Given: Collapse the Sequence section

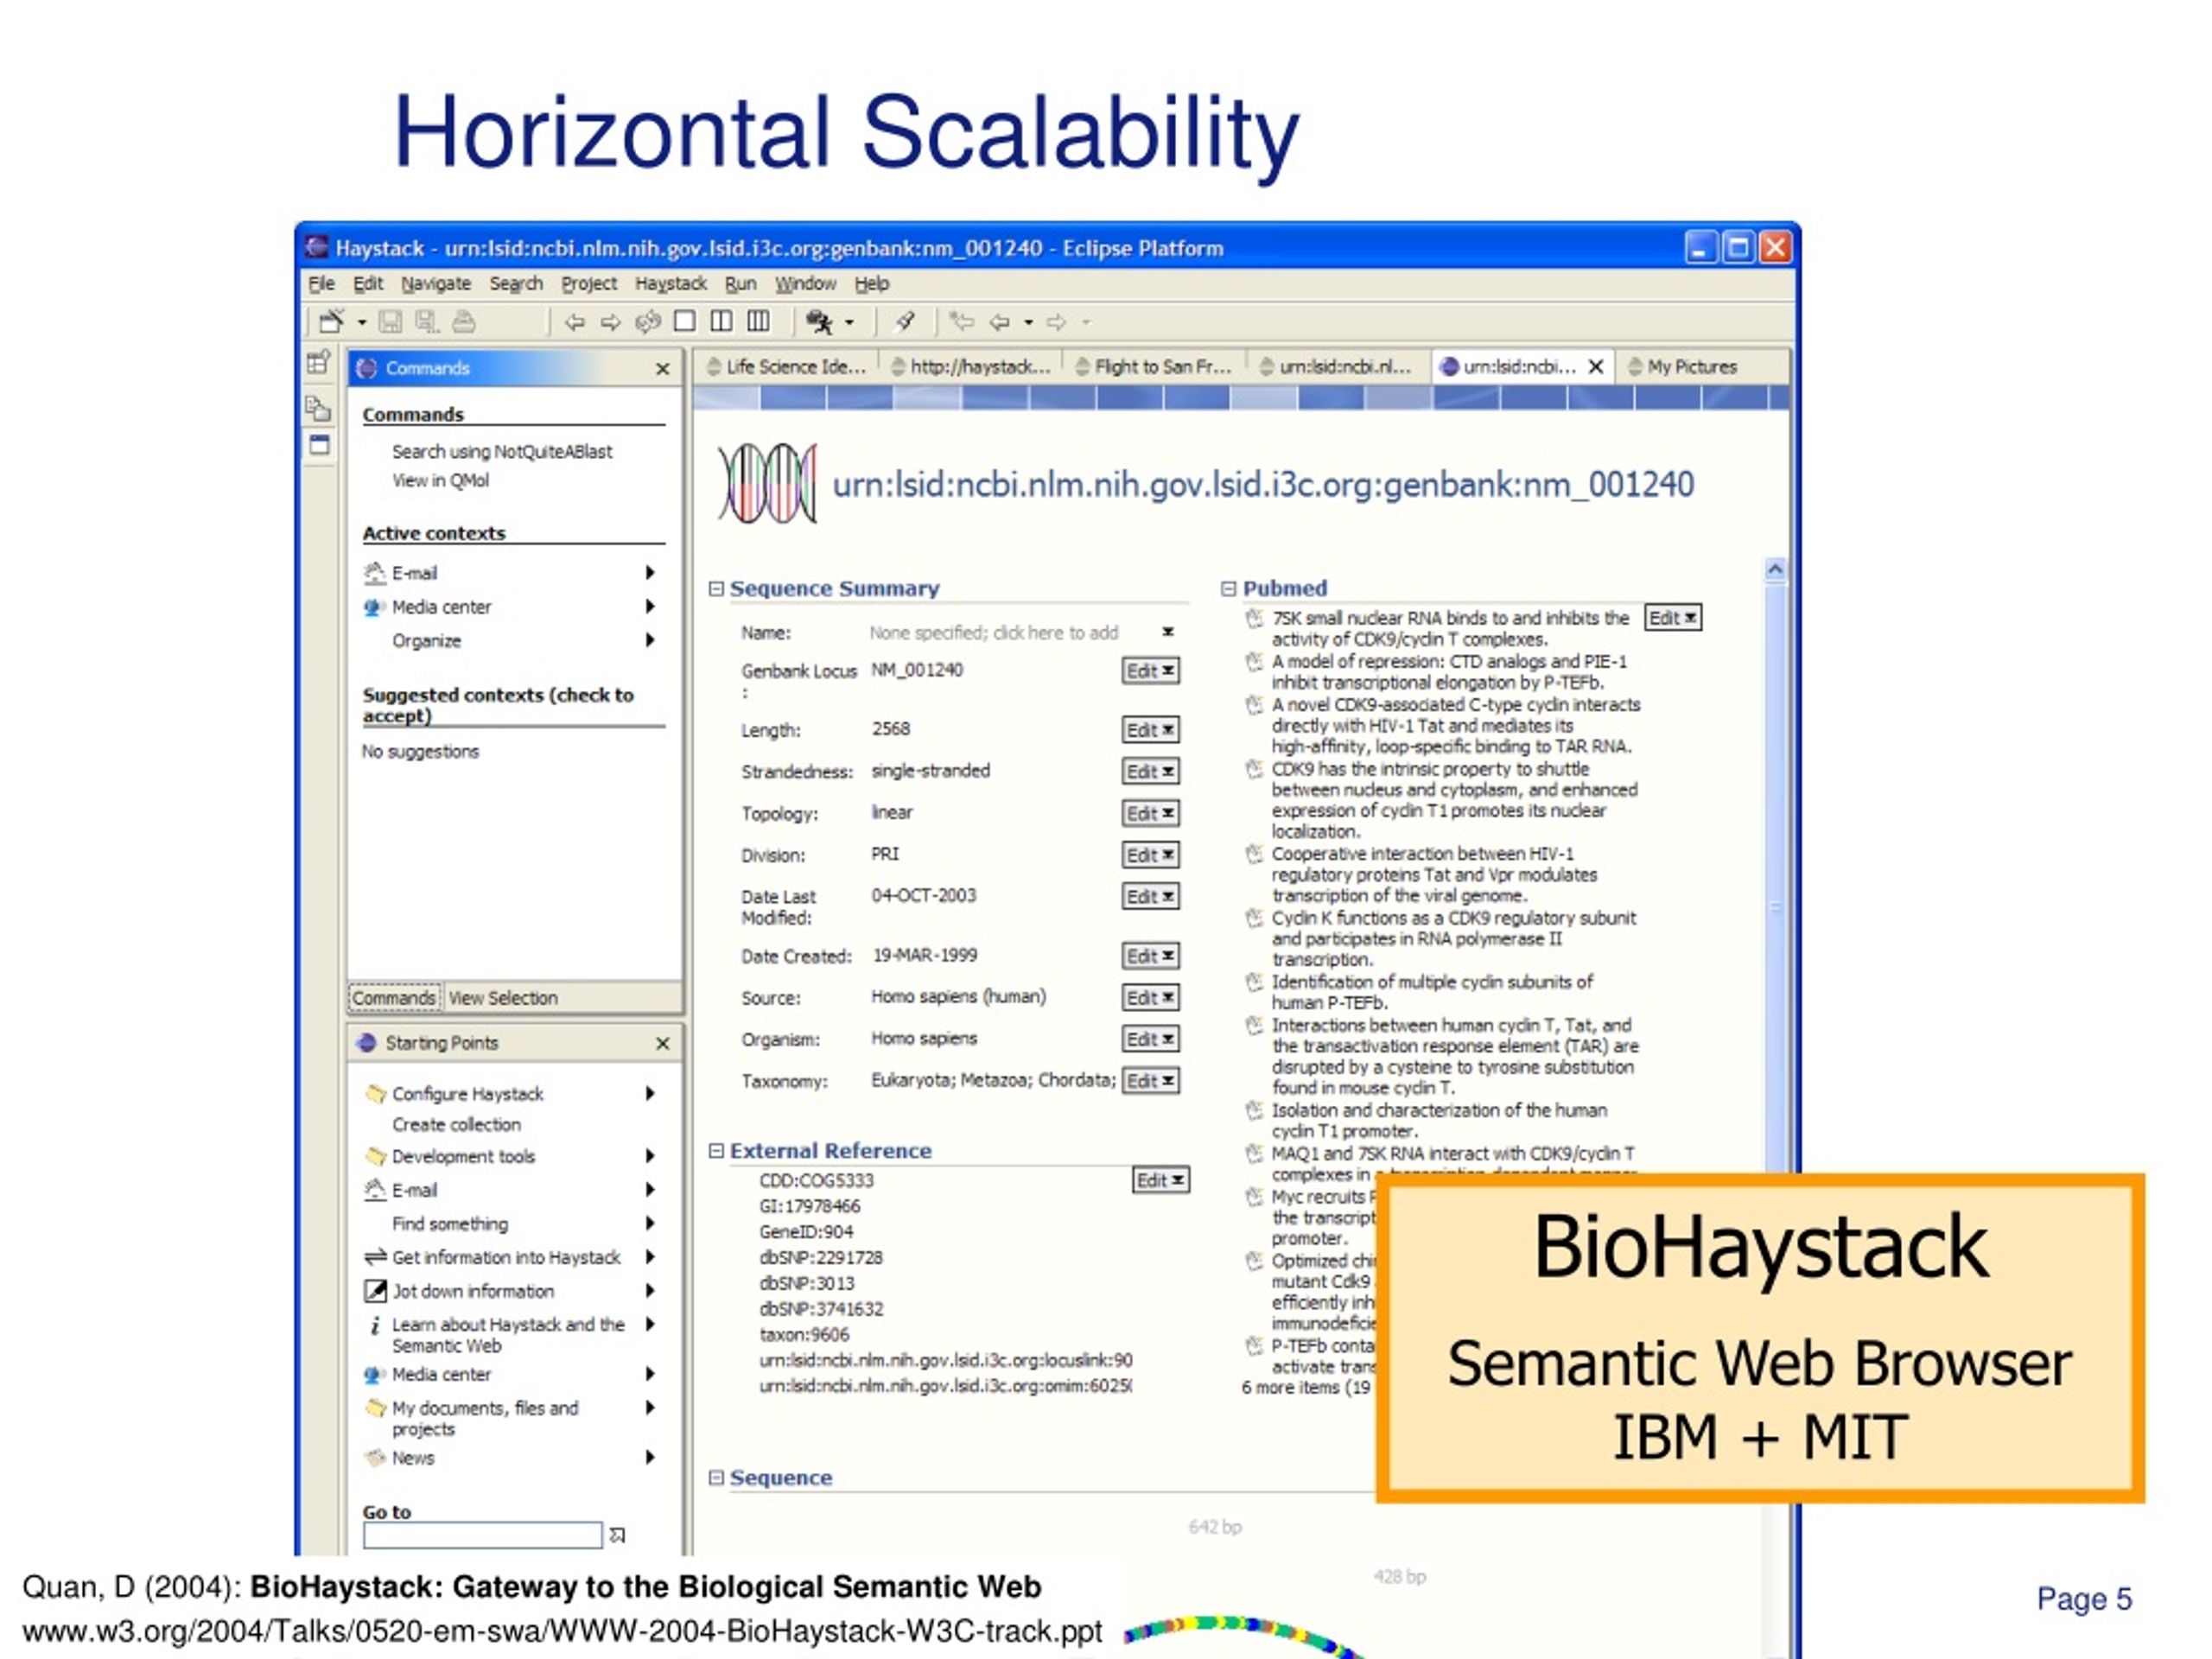Looking at the screenshot, I should tap(716, 1477).
